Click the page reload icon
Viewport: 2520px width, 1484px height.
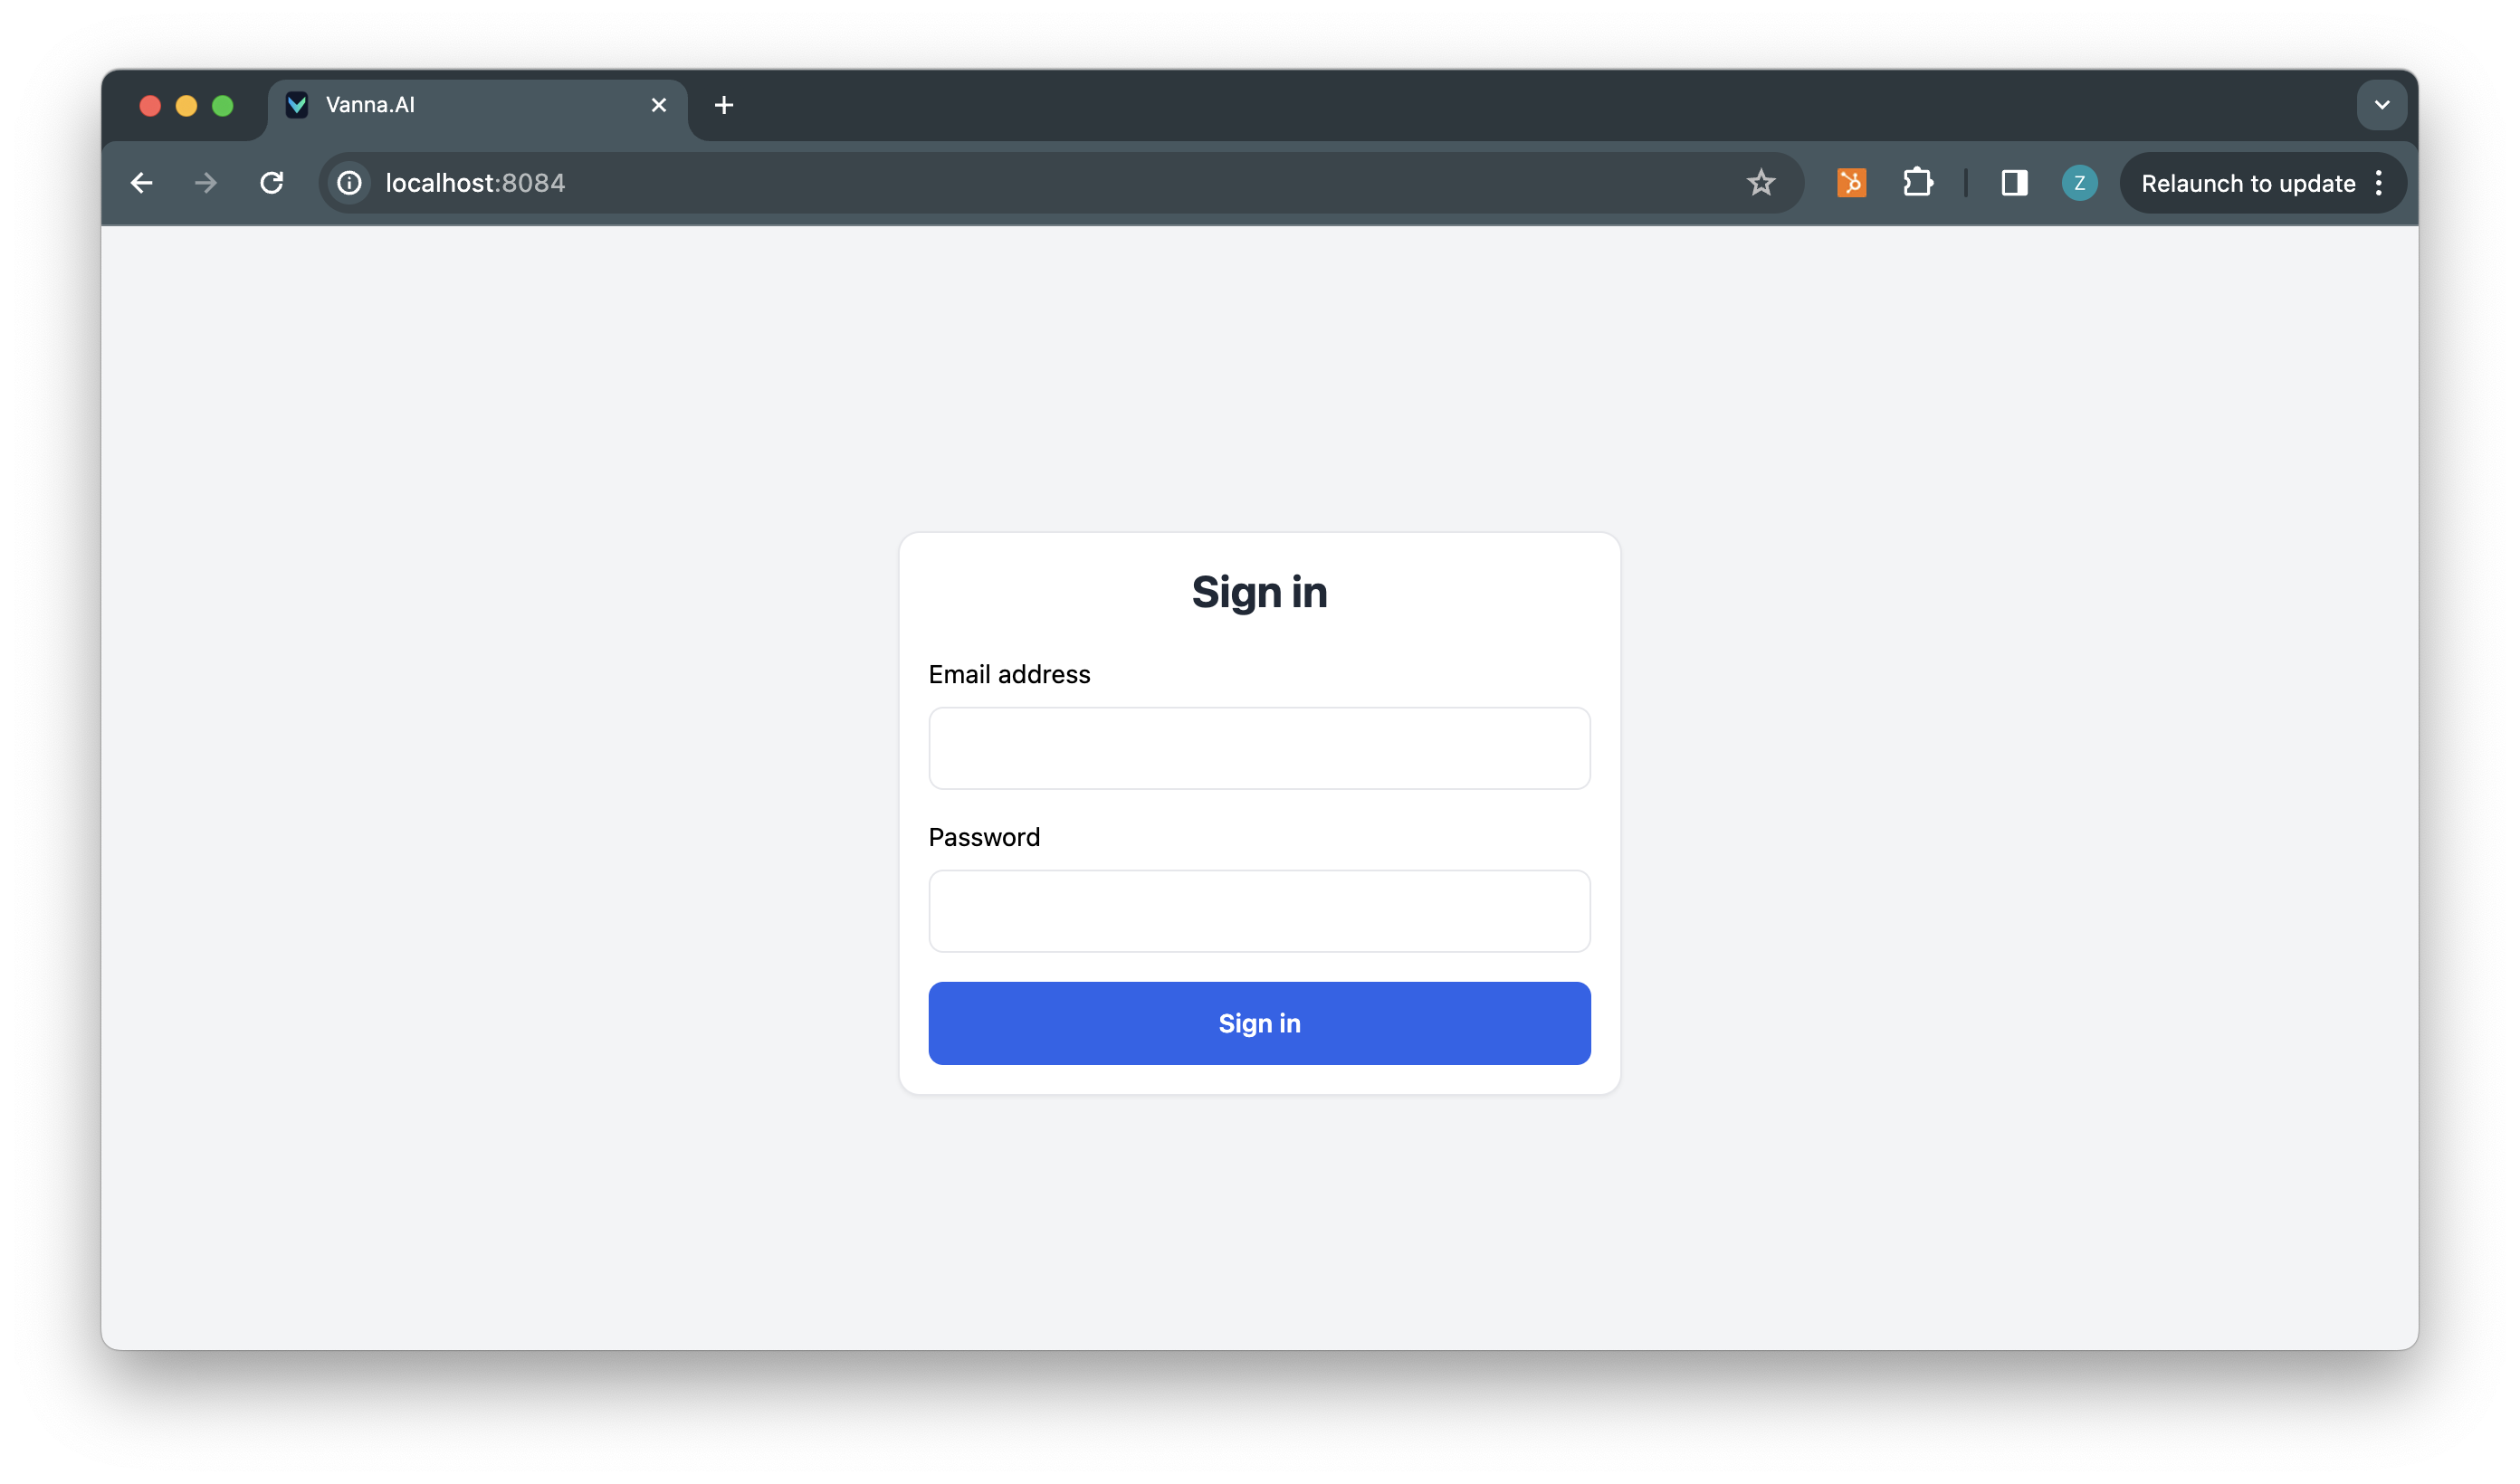(x=271, y=184)
